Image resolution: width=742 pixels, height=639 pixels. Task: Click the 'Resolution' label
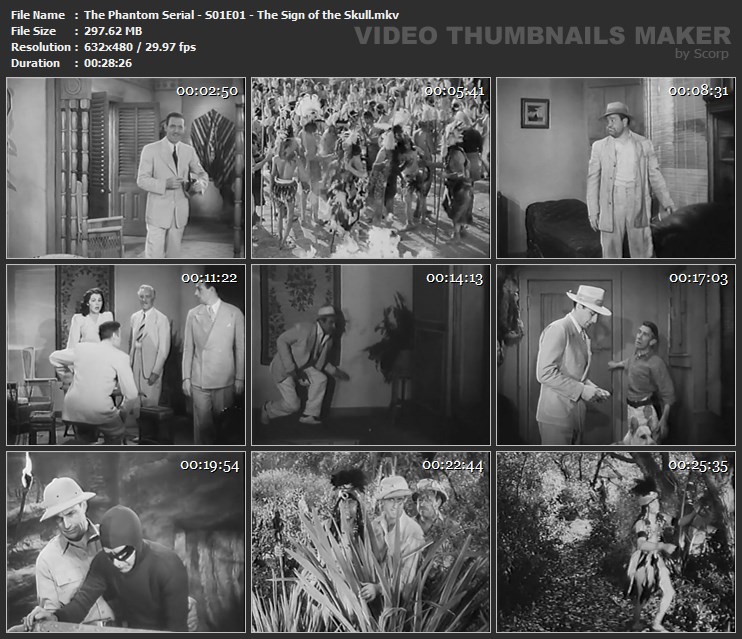point(41,47)
